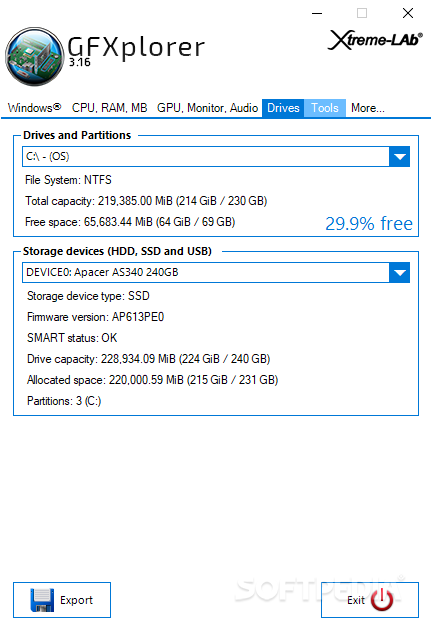432x627 pixels.
Task: Open the Windows® tab
Action: (x=34, y=108)
